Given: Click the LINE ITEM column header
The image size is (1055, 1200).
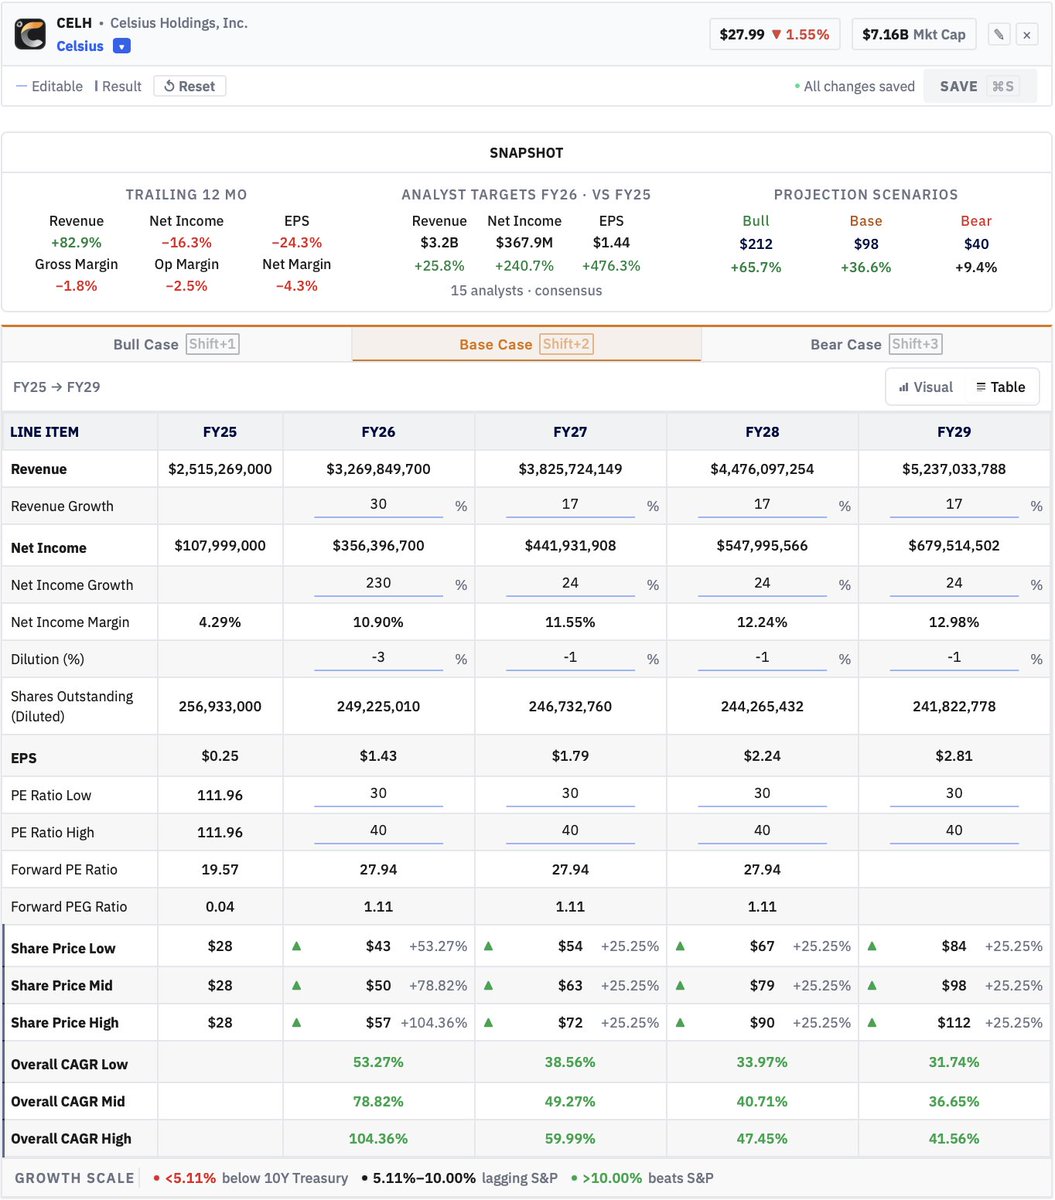Looking at the screenshot, I should point(80,432).
